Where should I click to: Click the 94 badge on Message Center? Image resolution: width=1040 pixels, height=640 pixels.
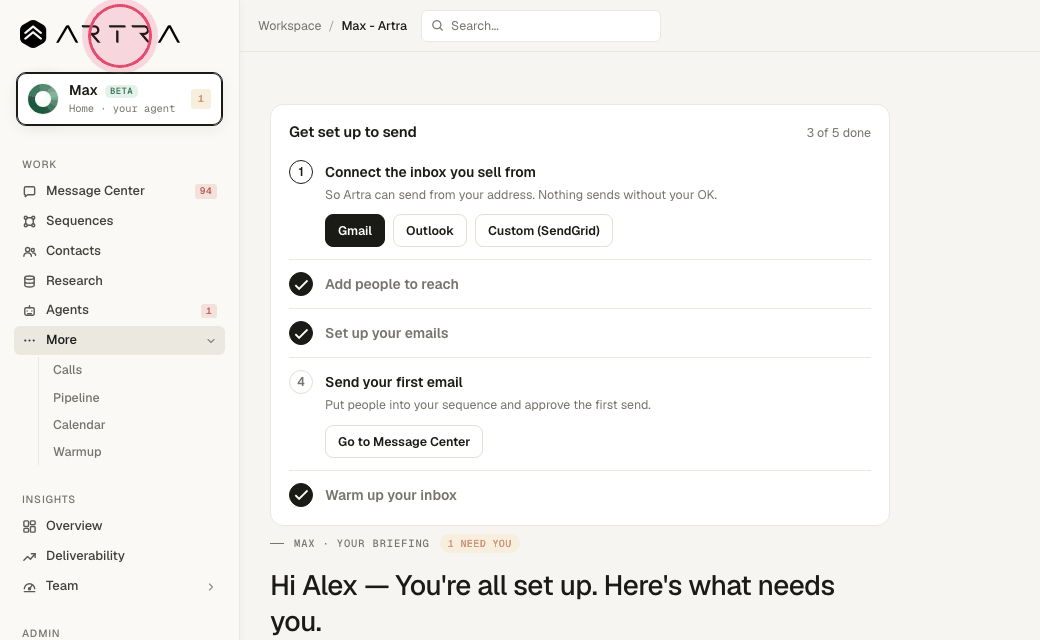coord(206,191)
